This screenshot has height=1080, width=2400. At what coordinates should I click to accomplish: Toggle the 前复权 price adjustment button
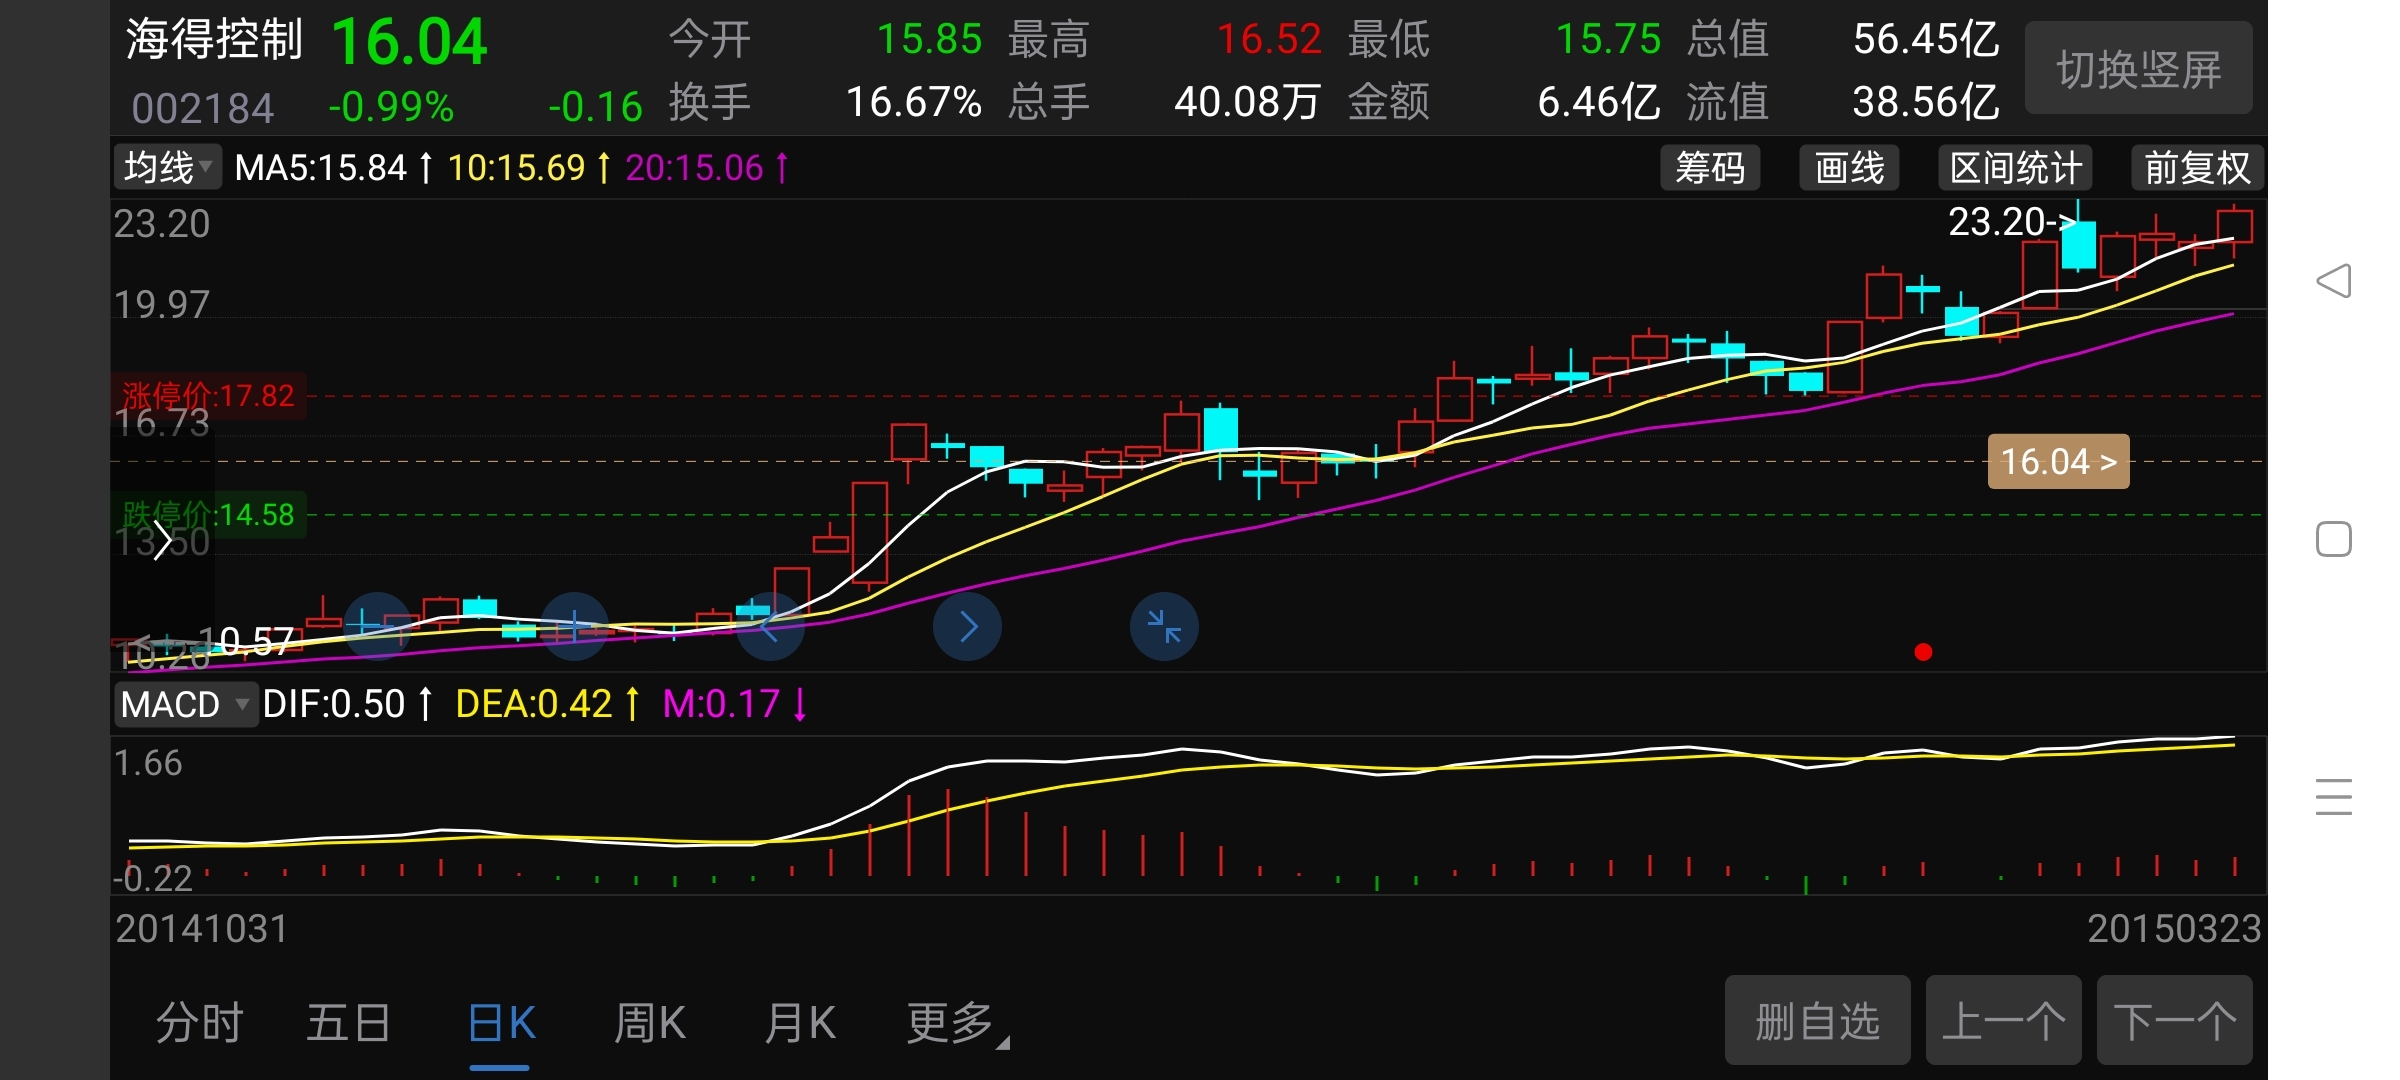click(x=2196, y=168)
